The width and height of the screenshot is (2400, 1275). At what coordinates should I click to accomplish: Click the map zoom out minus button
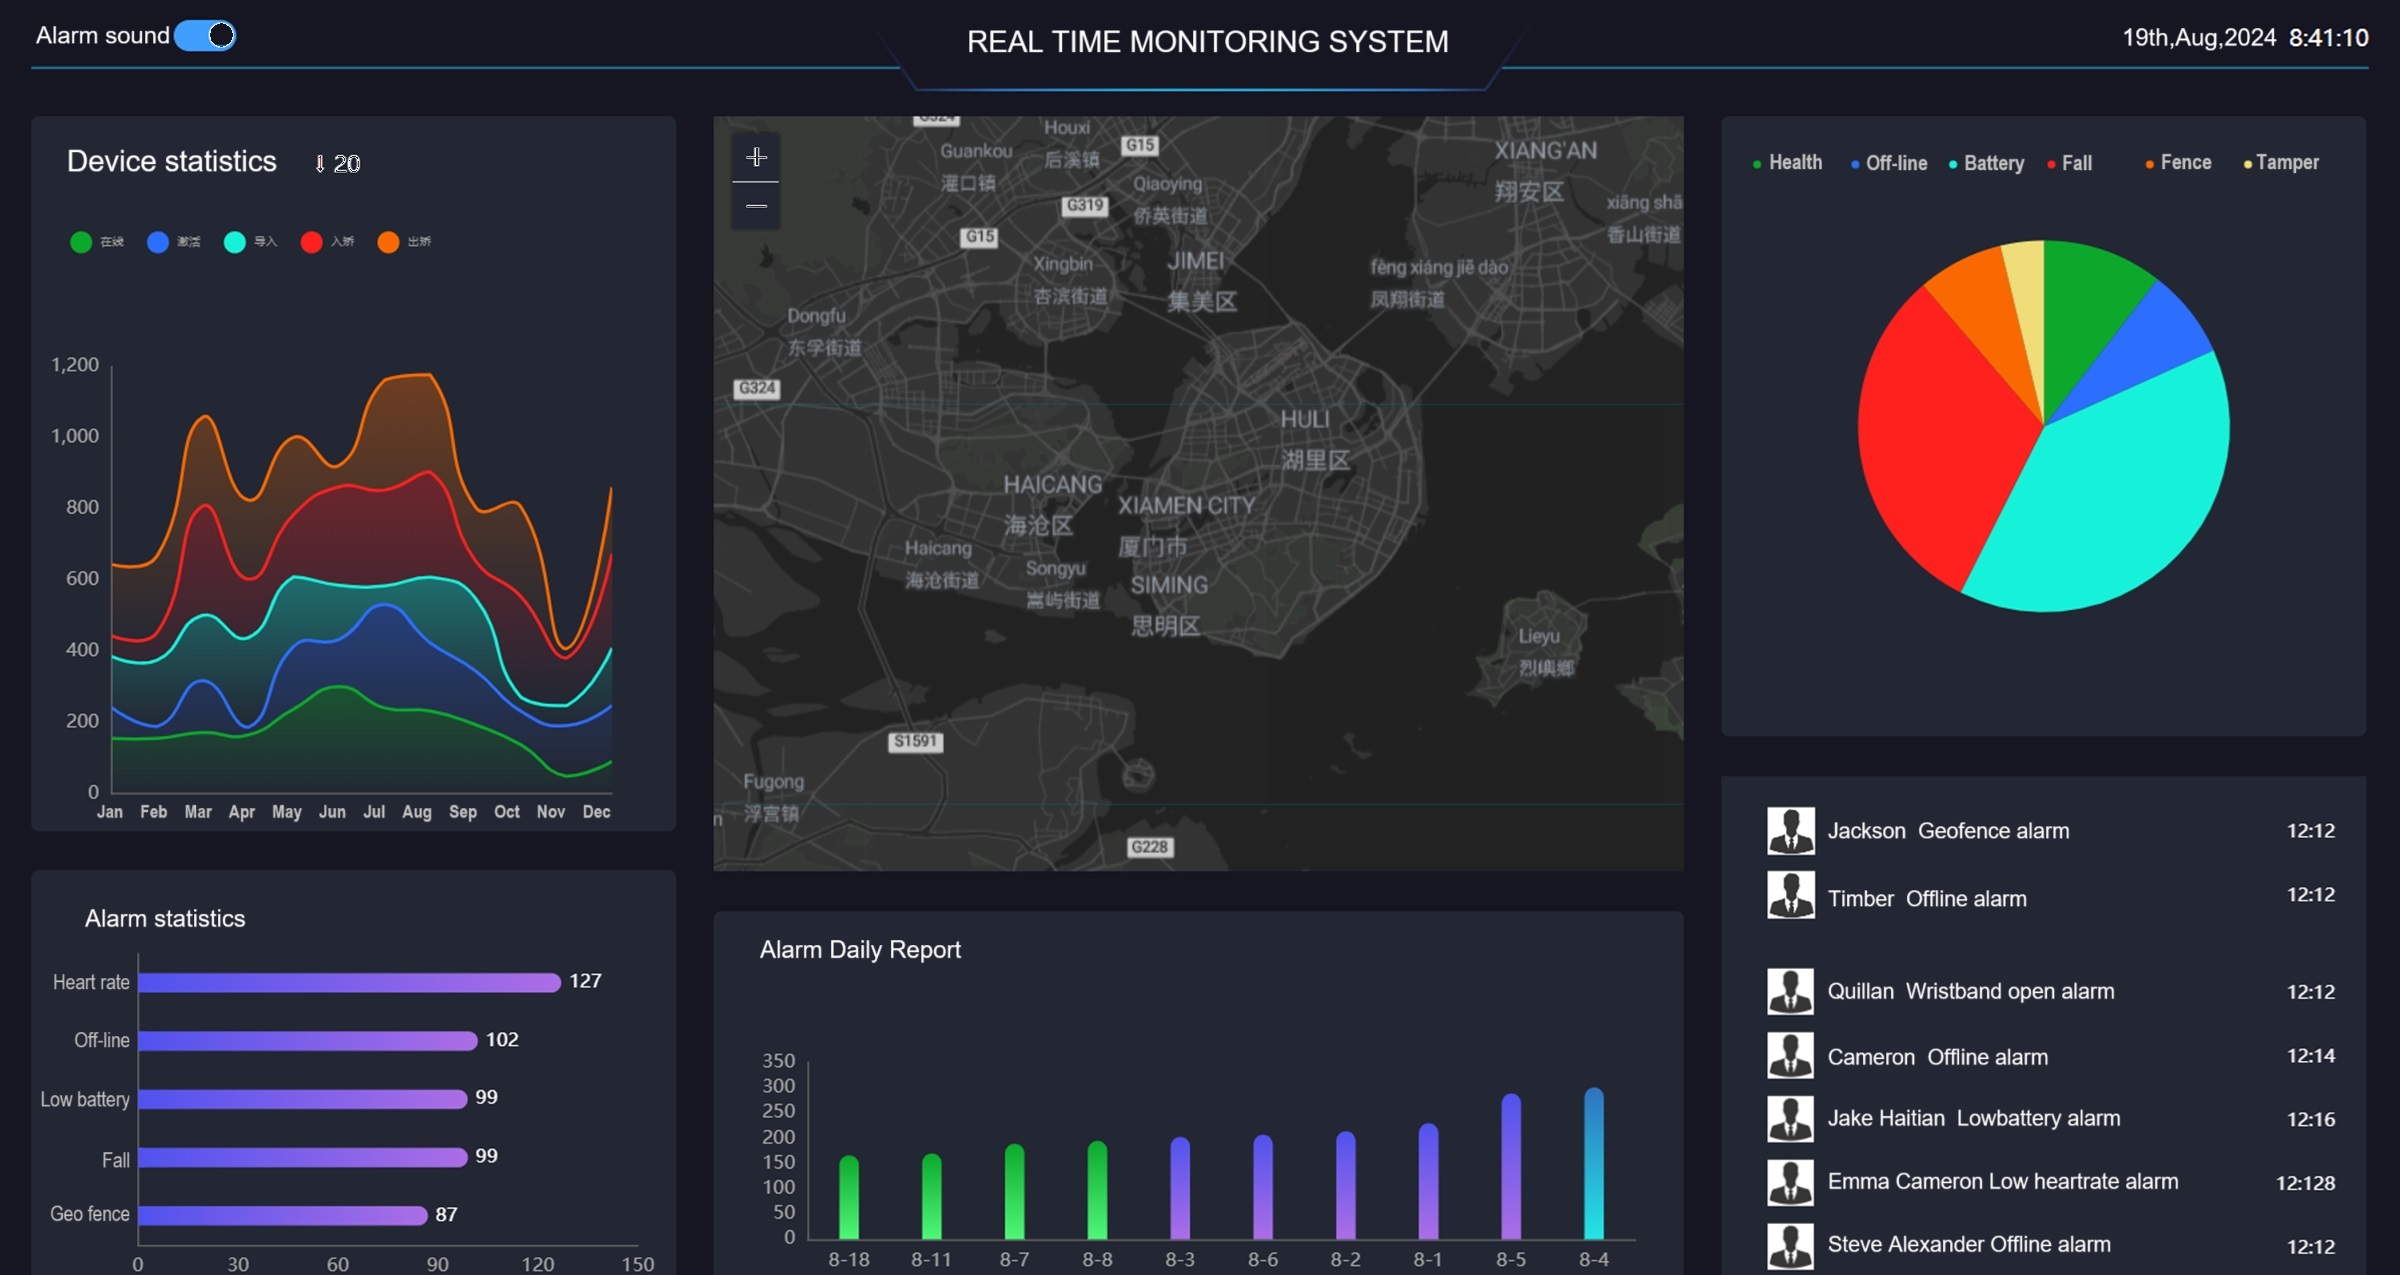(756, 206)
